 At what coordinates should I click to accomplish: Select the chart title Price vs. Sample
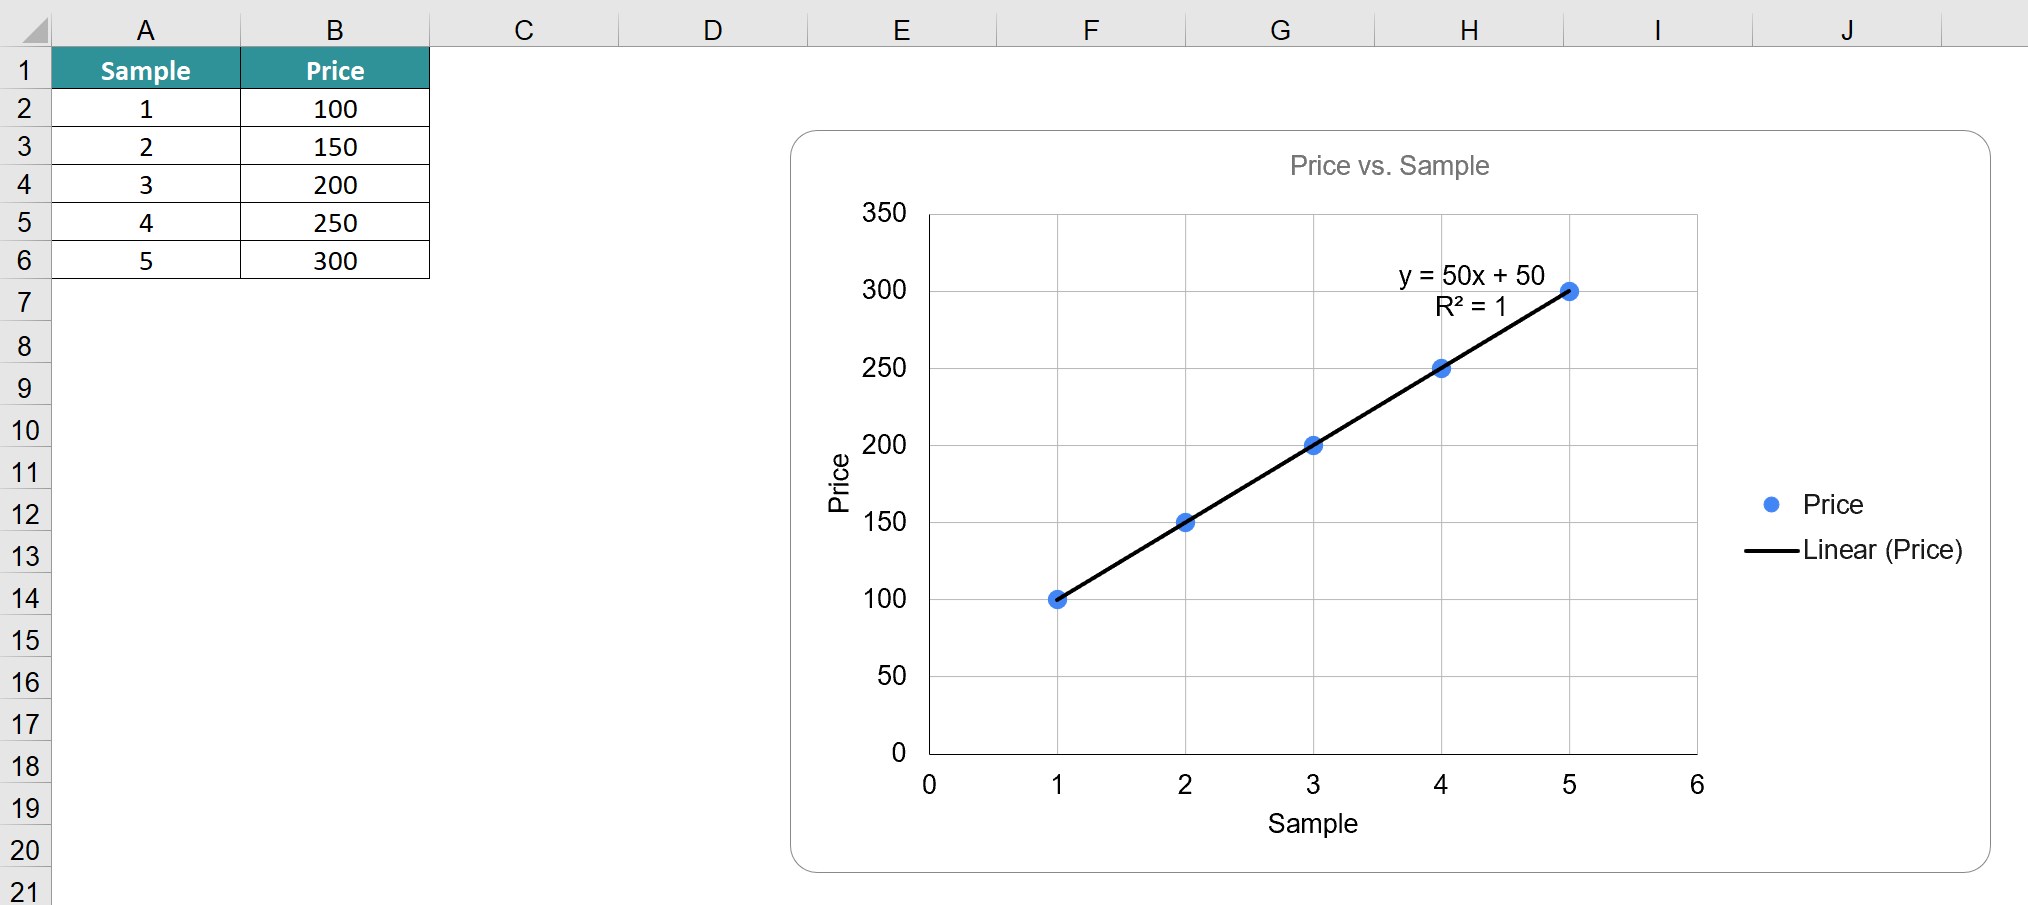(x=1389, y=165)
